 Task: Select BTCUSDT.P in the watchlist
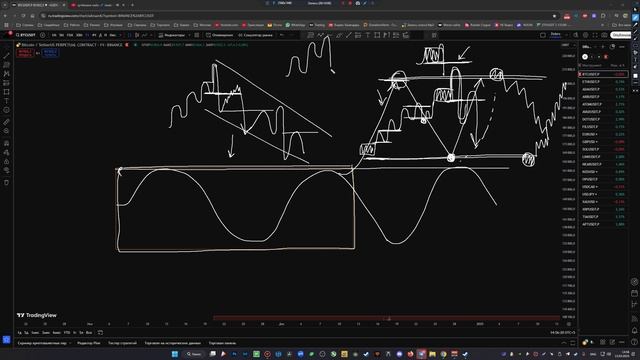coord(603,74)
